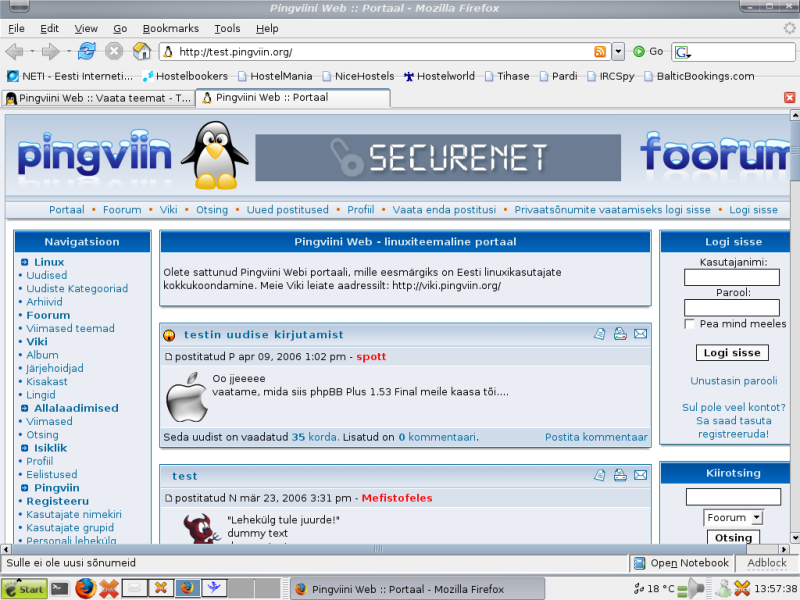800x600 pixels.
Task: Open the Start menu
Action: (x=24, y=589)
